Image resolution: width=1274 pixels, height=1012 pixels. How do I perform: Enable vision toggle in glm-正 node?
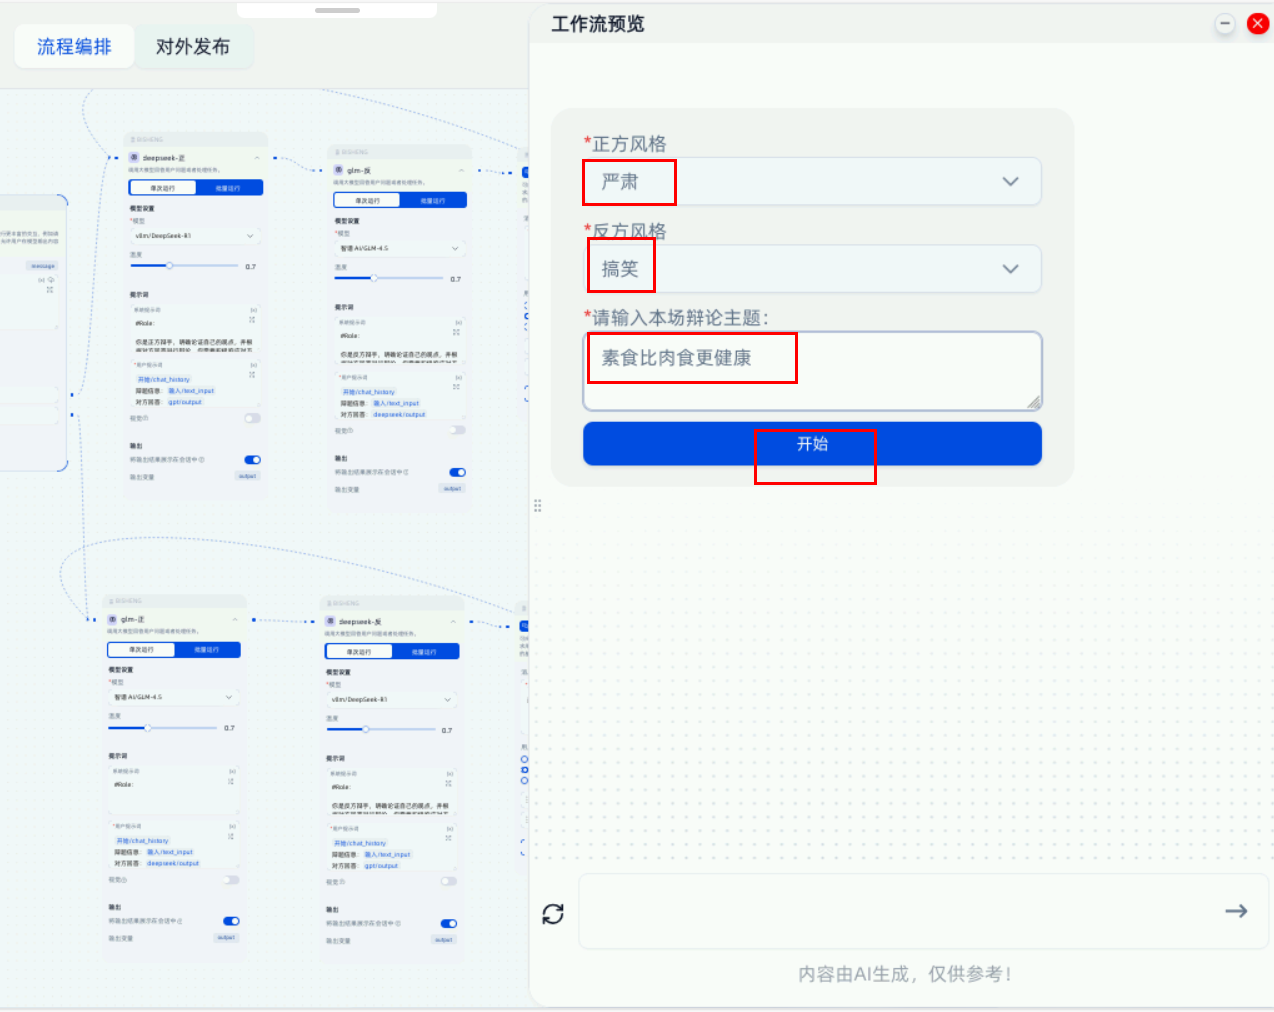pos(231,880)
